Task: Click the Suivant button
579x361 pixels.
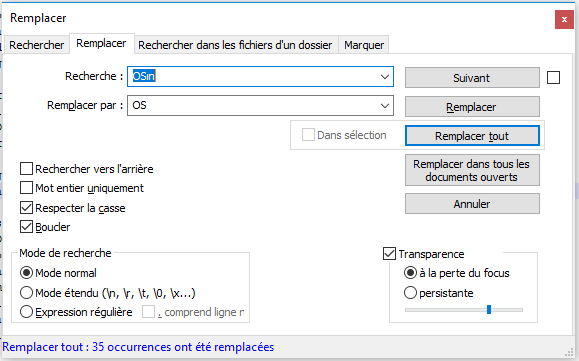Action: 472,78
